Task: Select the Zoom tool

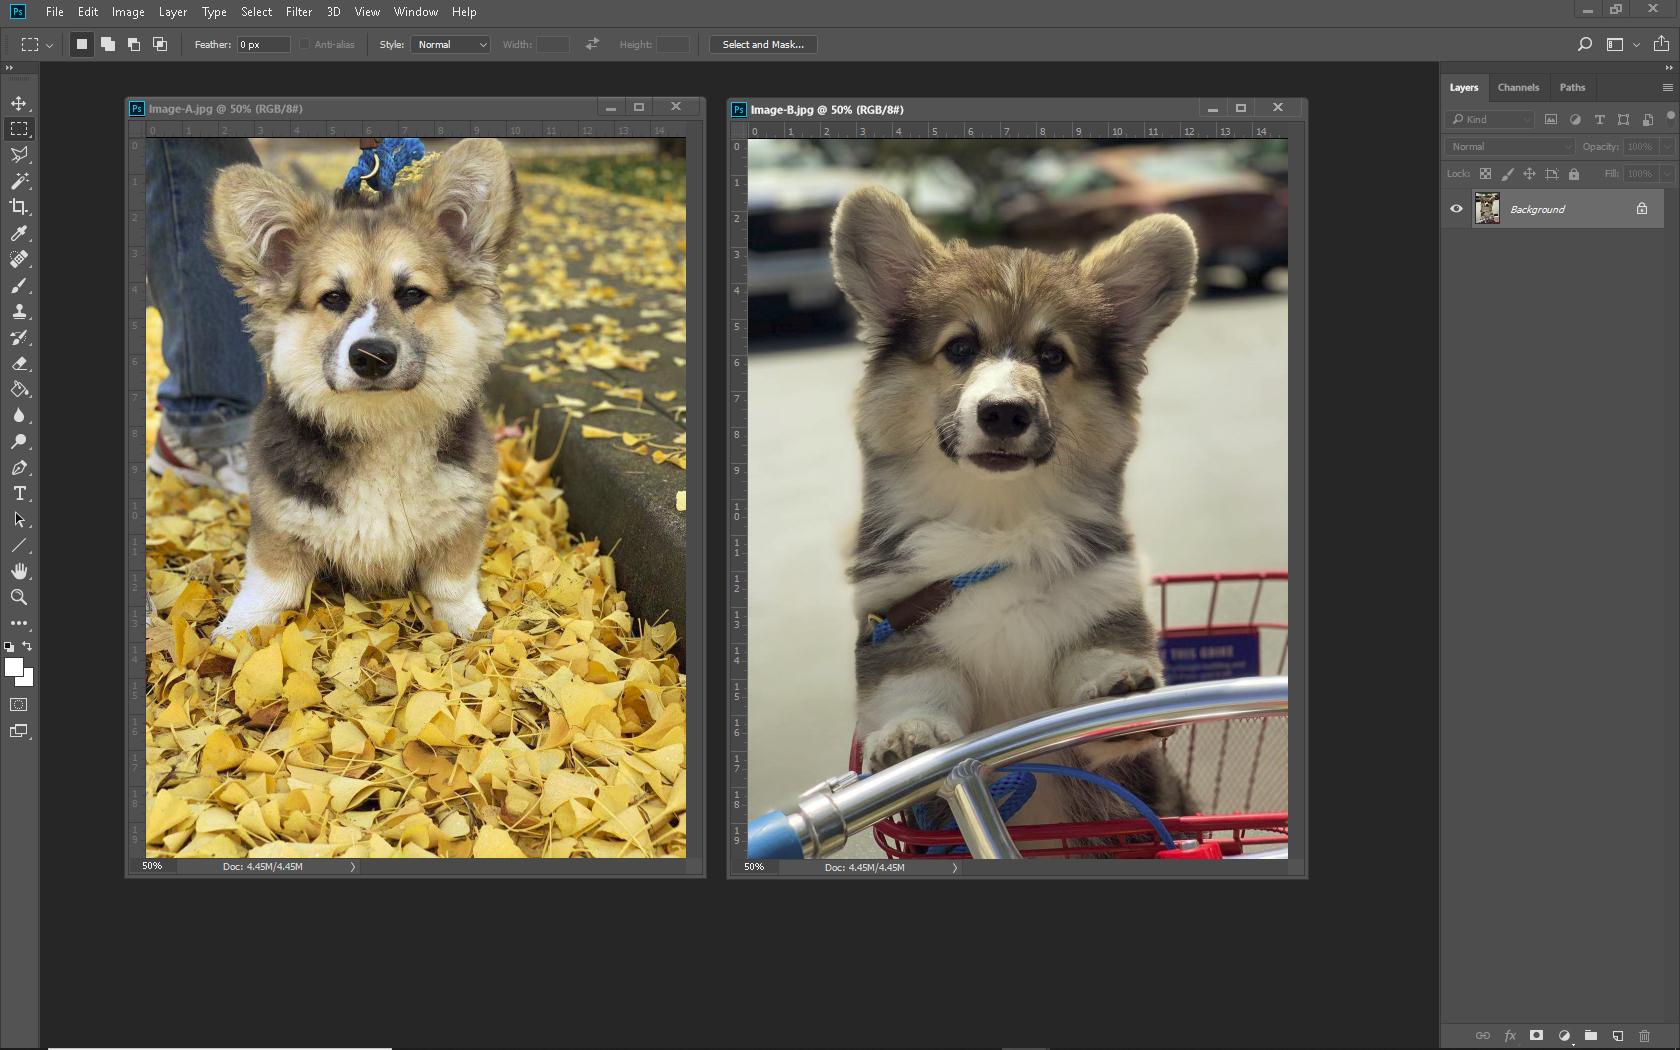Action: click(x=19, y=597)
